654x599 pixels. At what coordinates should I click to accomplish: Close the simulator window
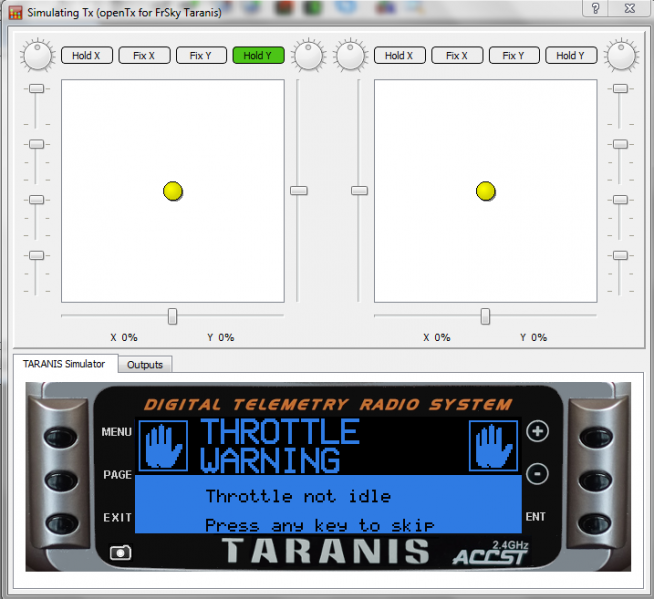(630, 8)
